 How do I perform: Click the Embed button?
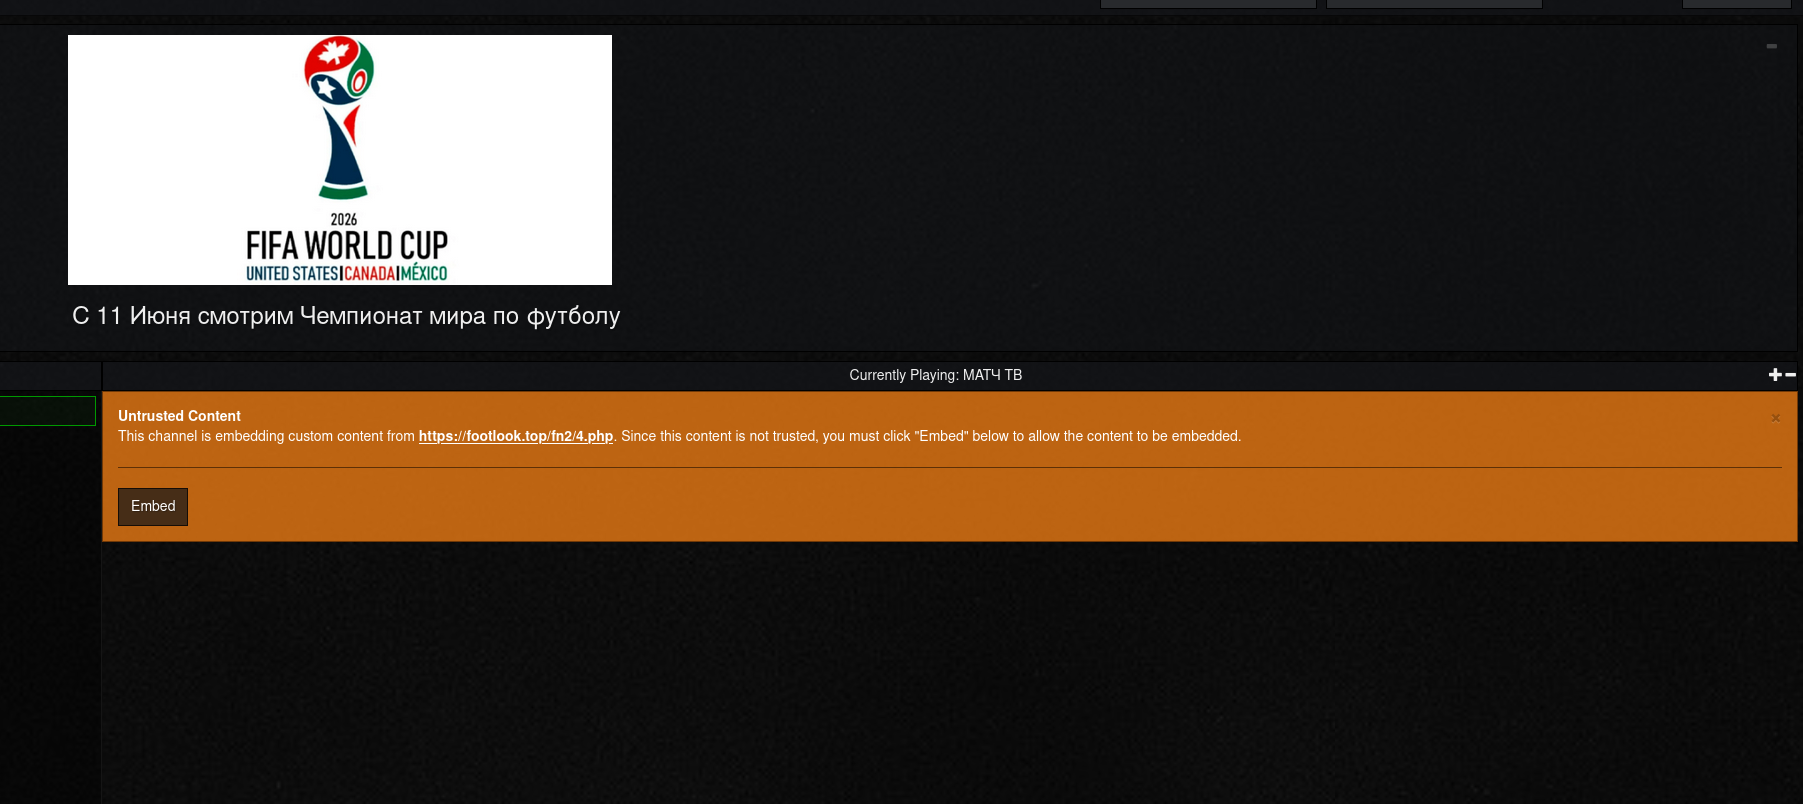(x=153, y=507)
